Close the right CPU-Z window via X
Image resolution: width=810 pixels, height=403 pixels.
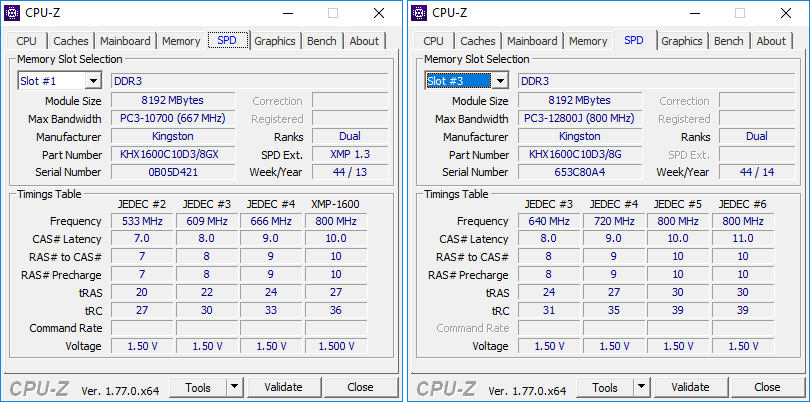[786, 13]
